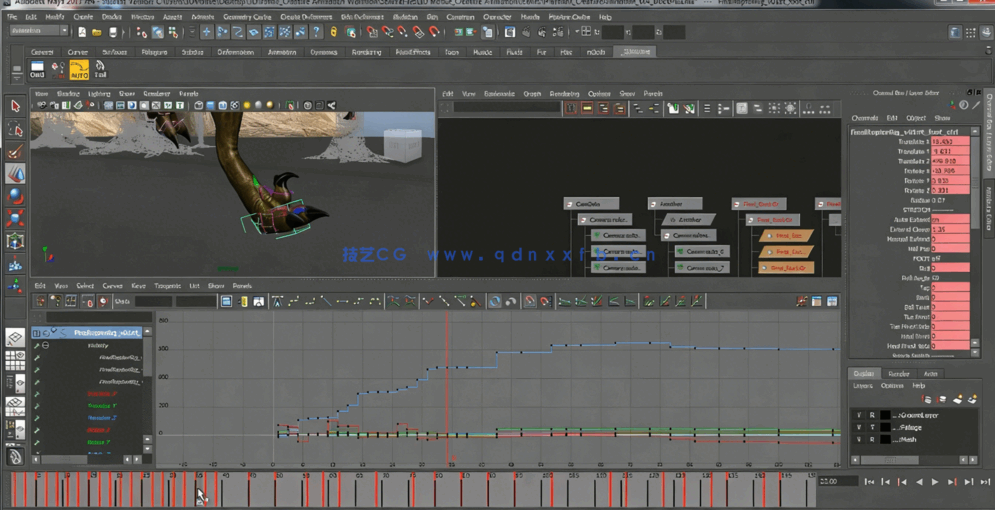Image resolution: width=995 pixels, height=510 pixels.
Task: Open the Tangents menu in Graph Editor
Action: [x=167, y=286]
